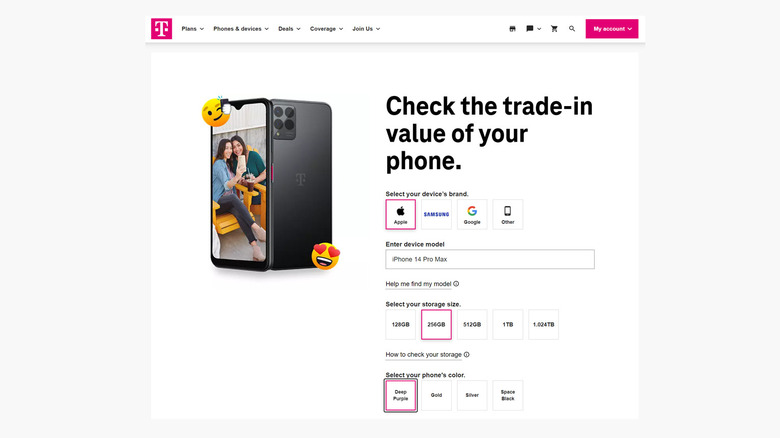
Task: Open How to check your storage link
Action: 424,355
